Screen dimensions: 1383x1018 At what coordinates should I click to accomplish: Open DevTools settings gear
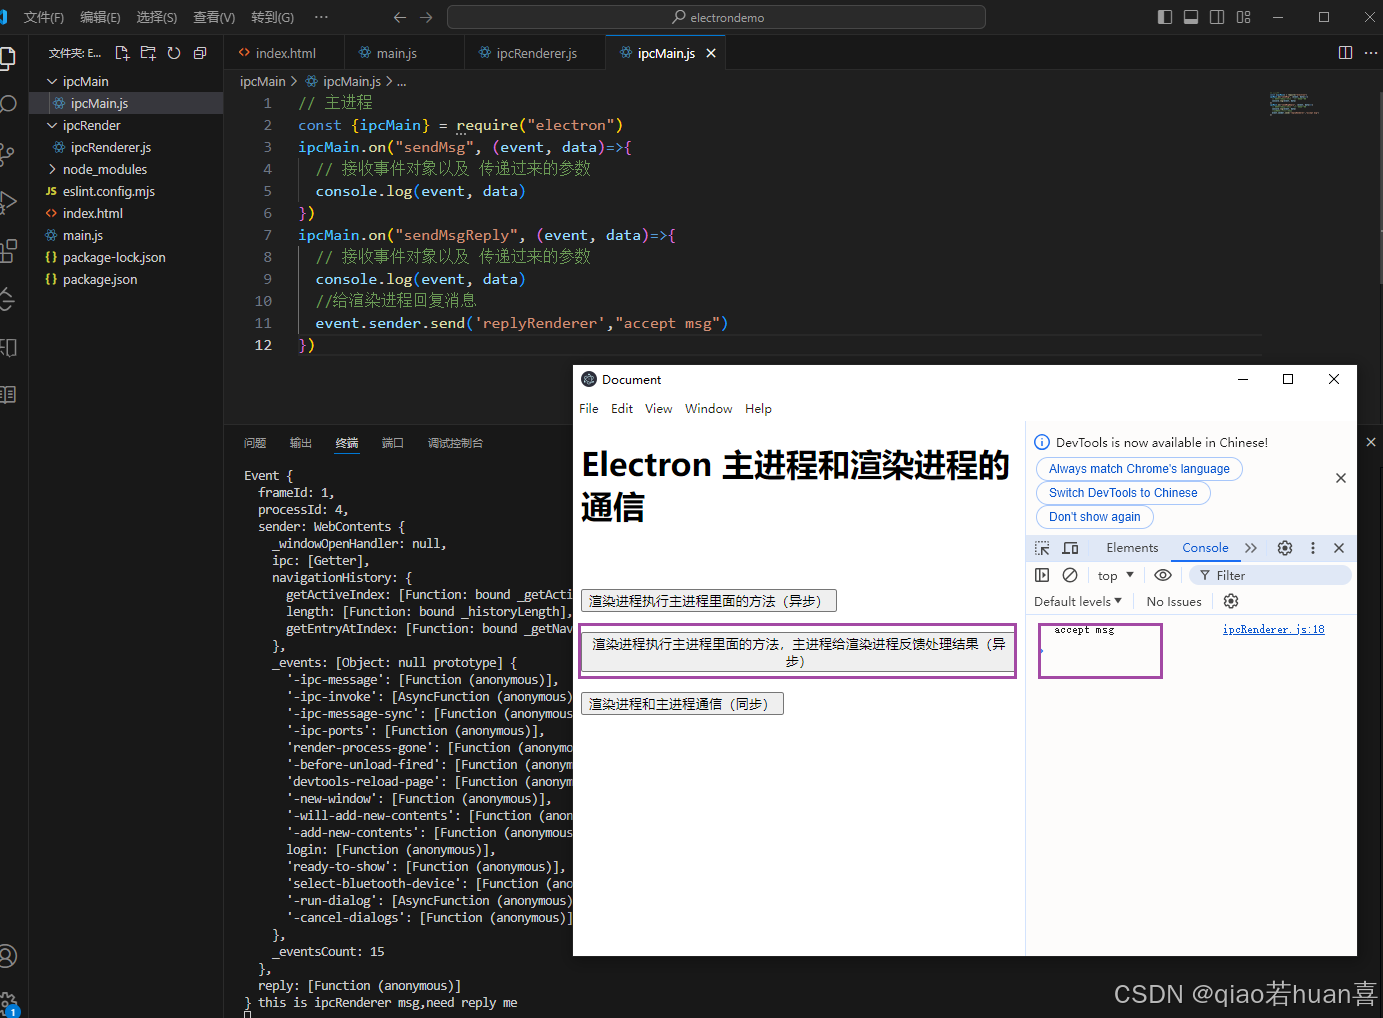click(x=1285, y=548)
